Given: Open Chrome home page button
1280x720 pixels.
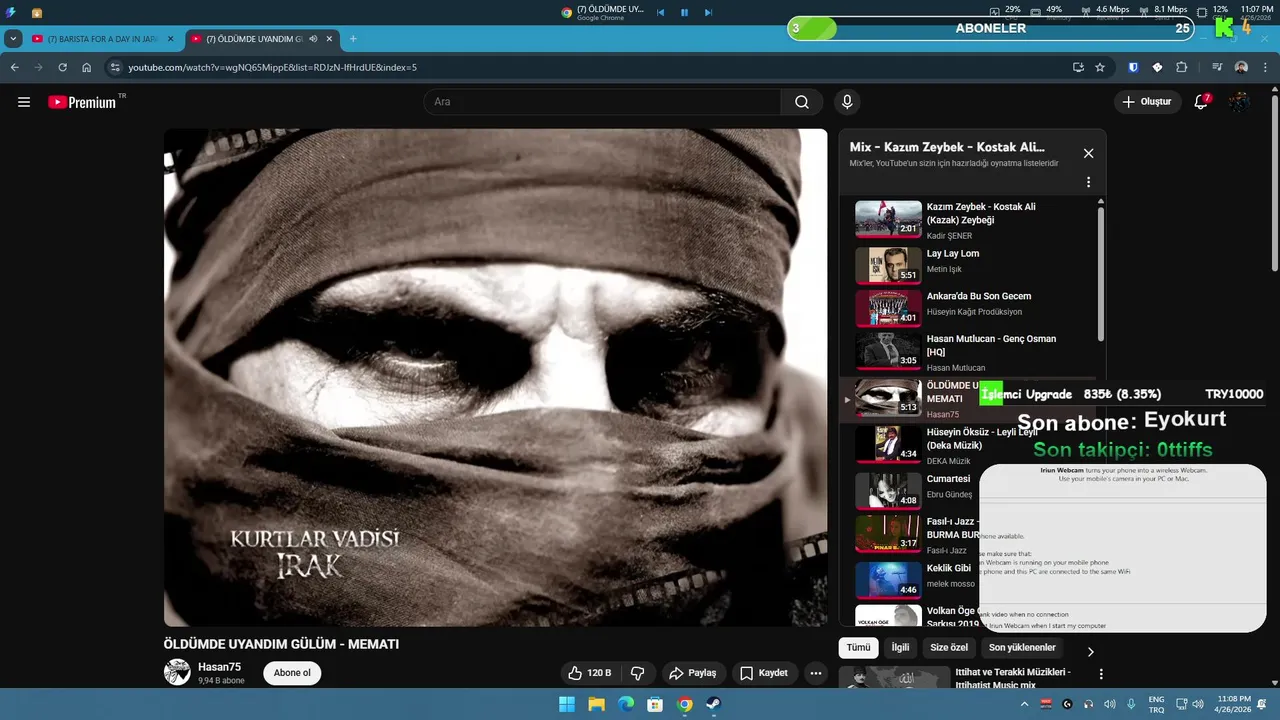Looking at the screenshot, I should point(87,67).
